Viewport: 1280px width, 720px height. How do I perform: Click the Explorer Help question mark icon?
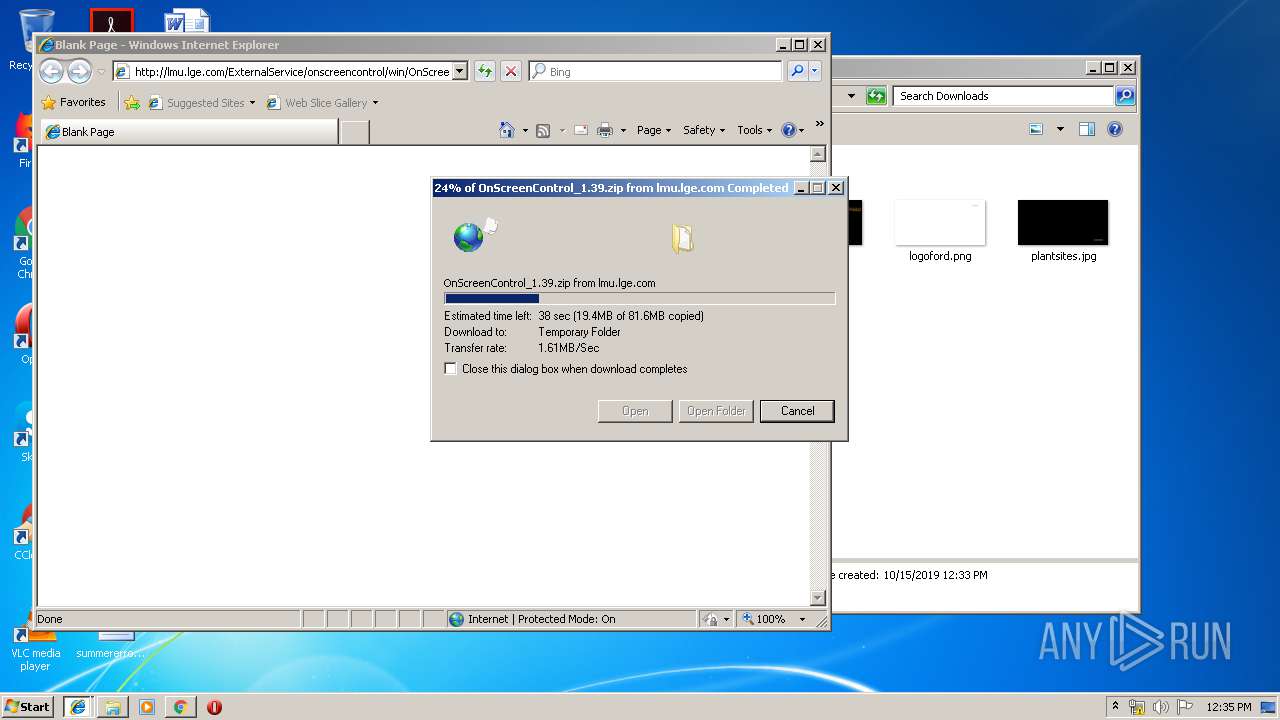tap(1115, 129)
